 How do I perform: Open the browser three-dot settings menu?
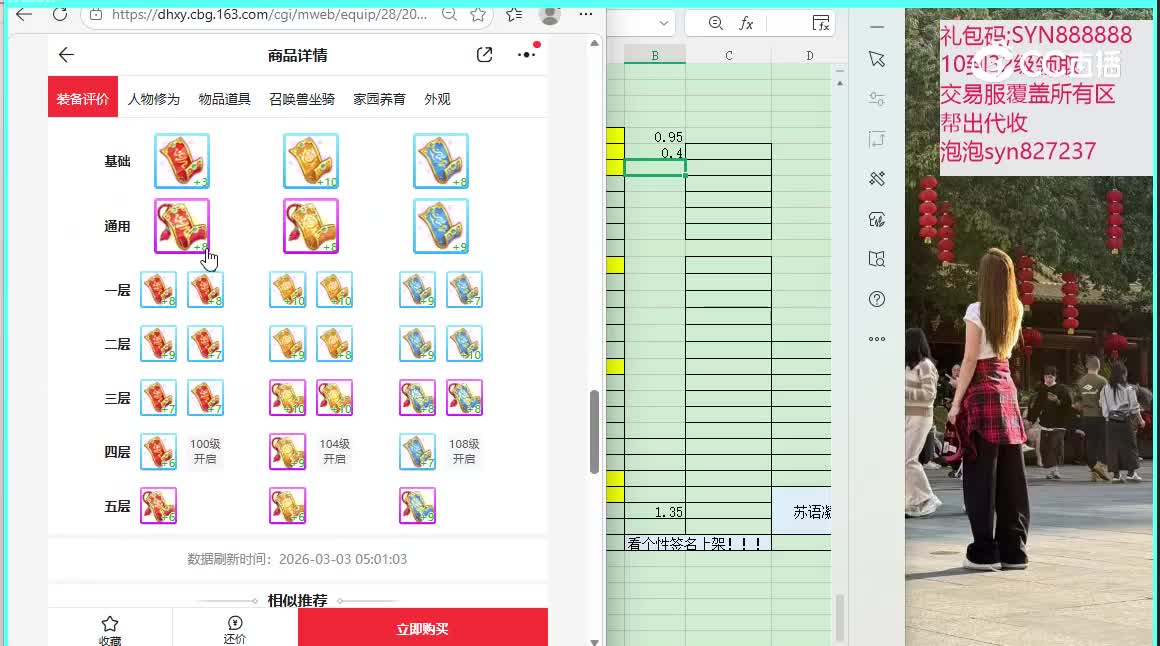pyautogui.click(x=586, y=14)
